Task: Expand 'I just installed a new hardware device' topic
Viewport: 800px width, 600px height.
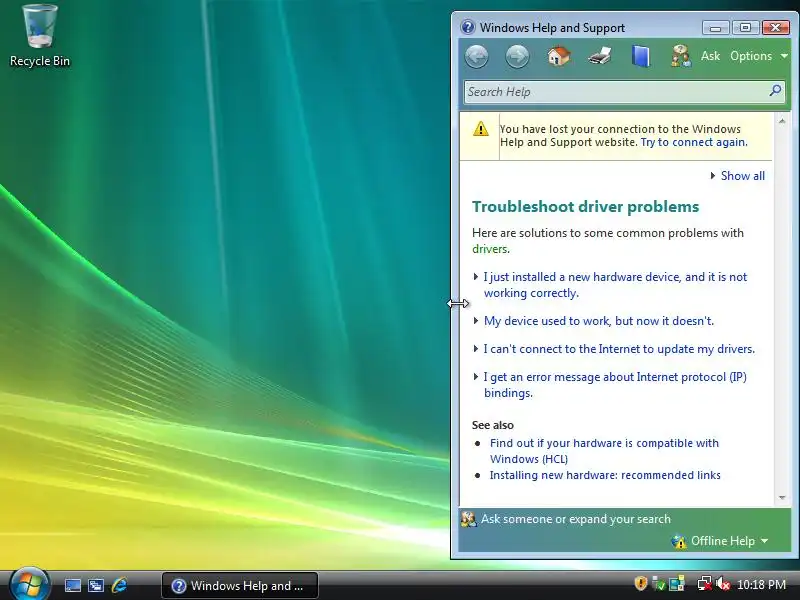Action: pos(615,285)
